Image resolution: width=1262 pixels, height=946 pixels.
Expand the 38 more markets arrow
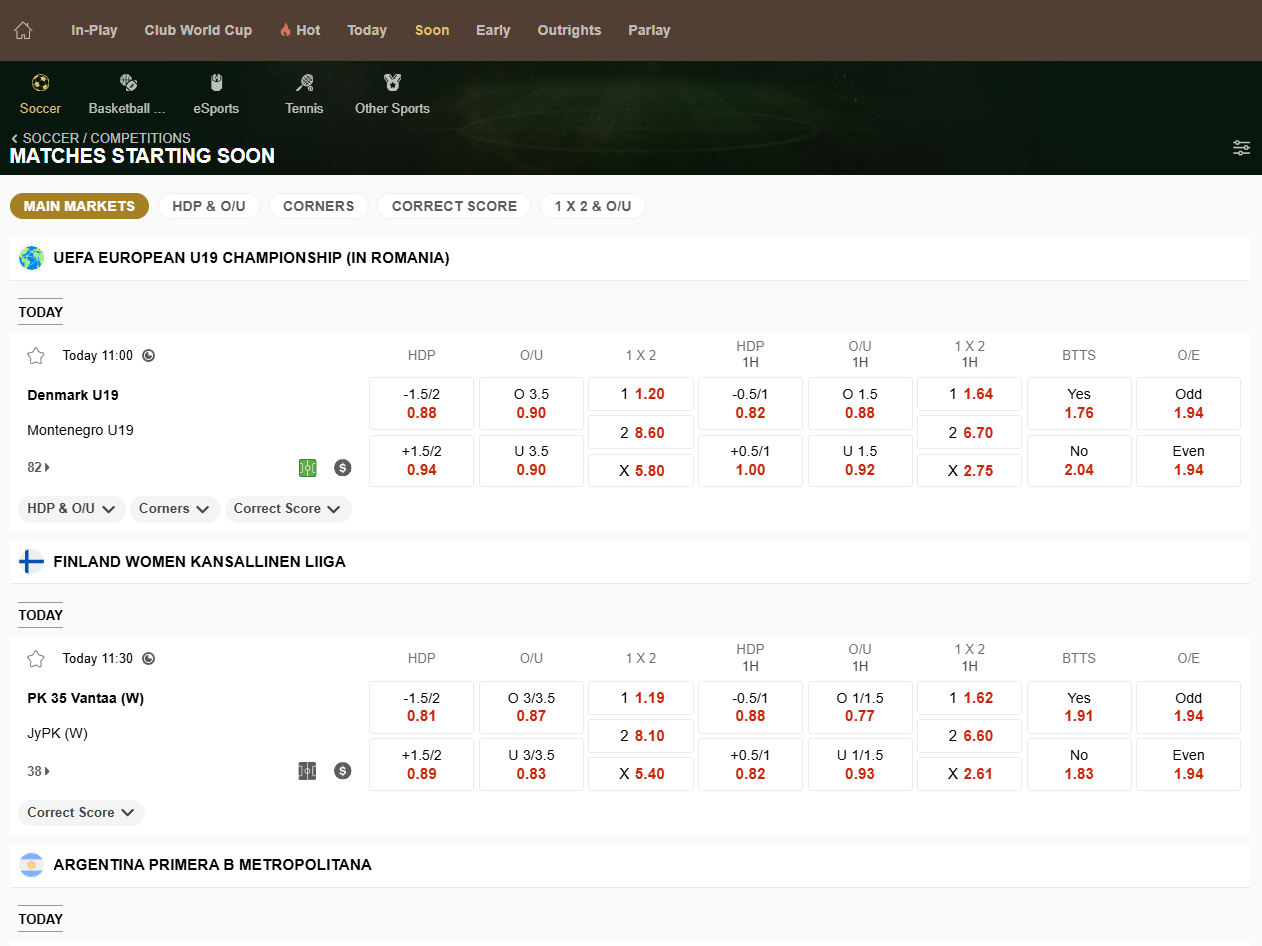[x=39, y=771]
